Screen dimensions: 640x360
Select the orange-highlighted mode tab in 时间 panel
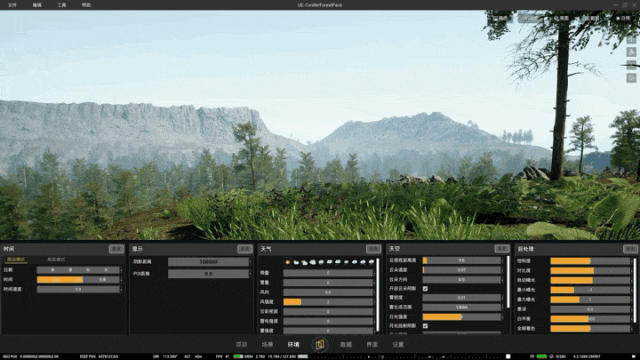click(x=16, y=259)
